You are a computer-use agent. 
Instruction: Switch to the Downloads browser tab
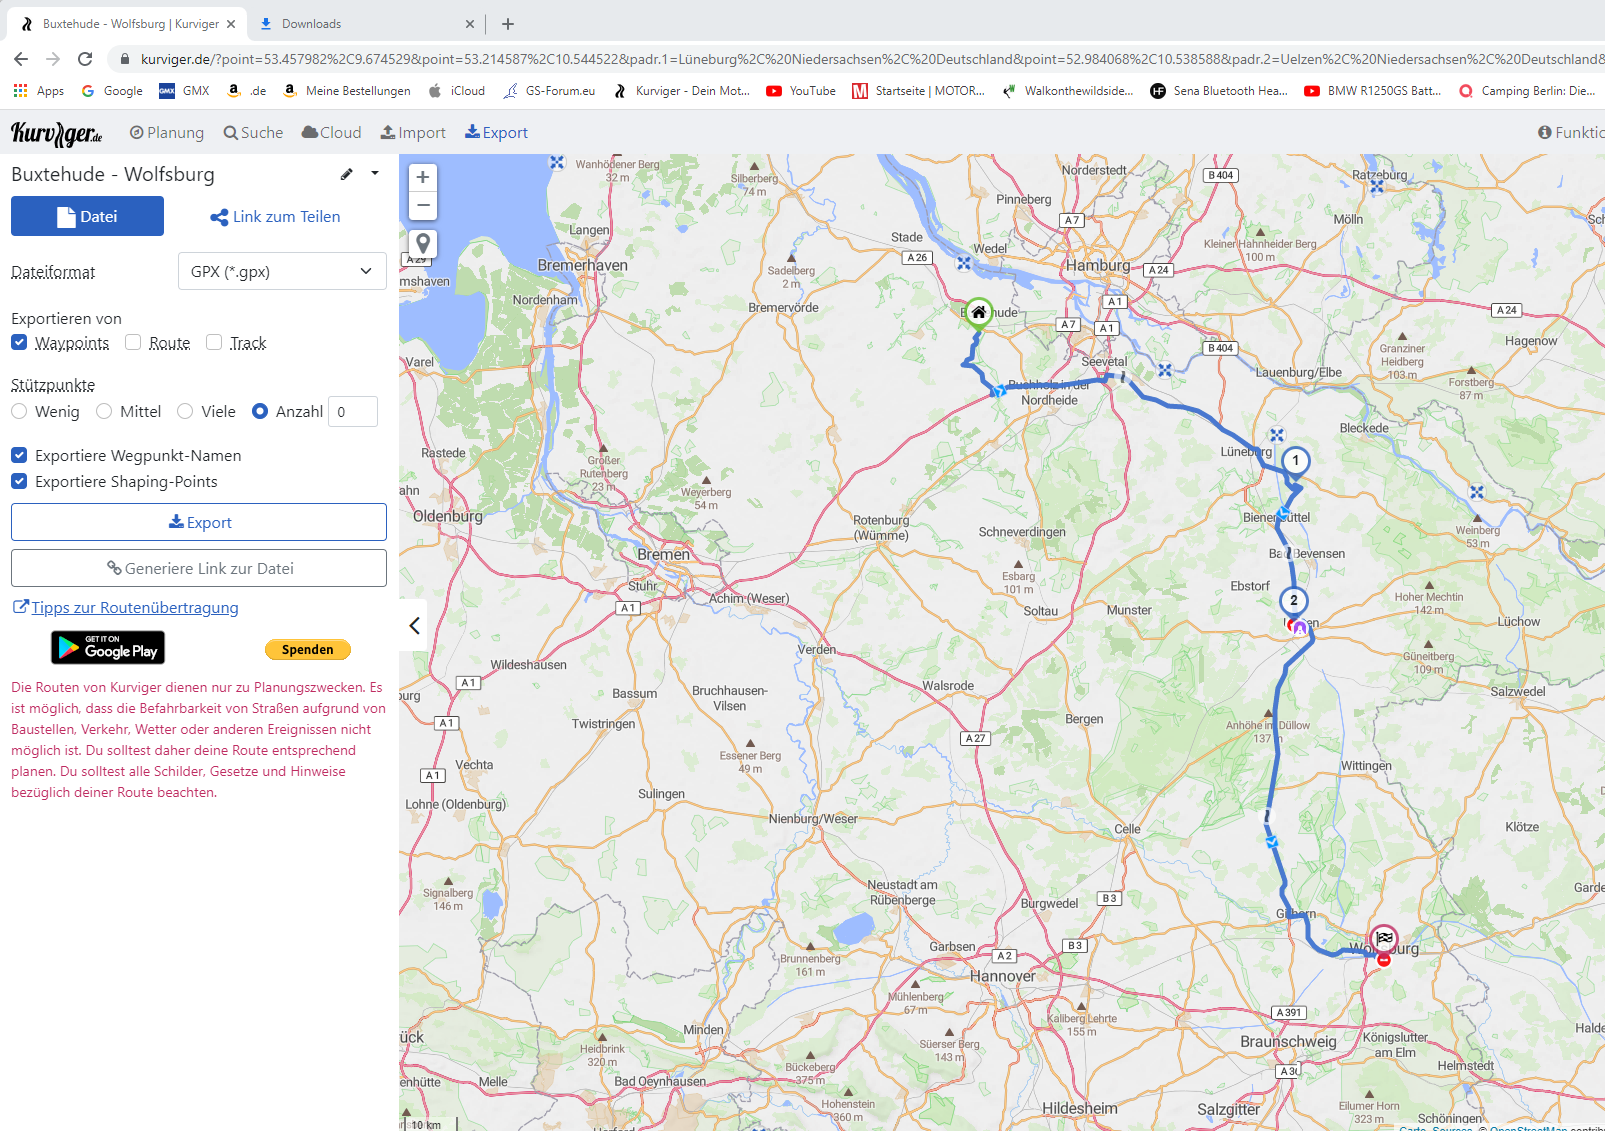[311, 24]
